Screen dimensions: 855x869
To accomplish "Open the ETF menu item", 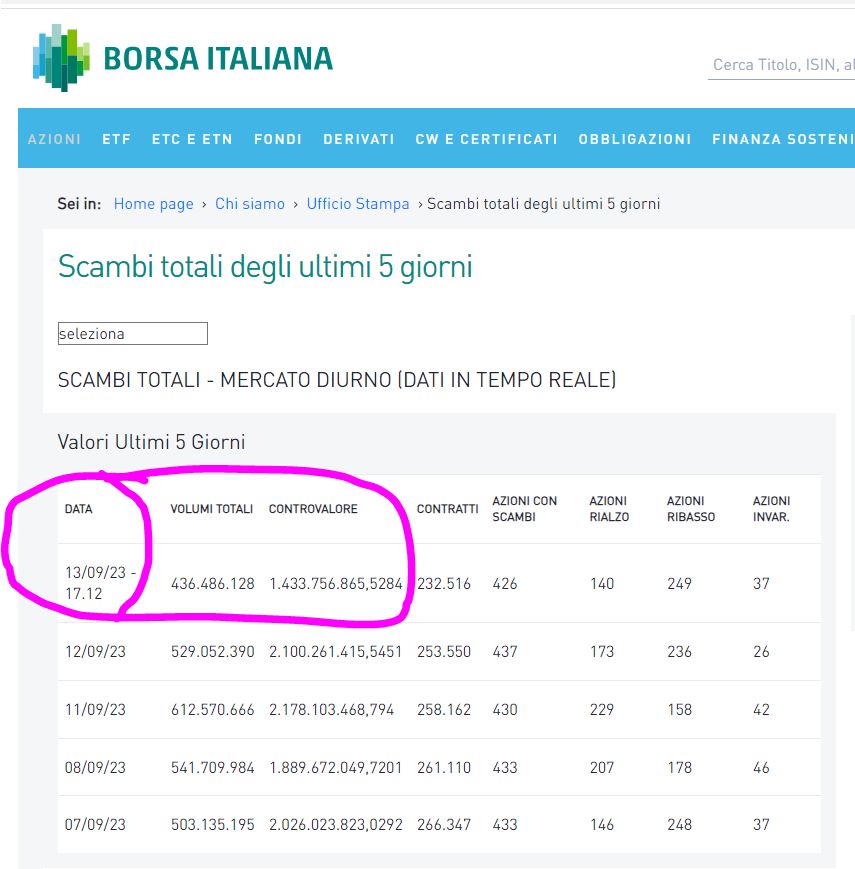I will click(116, 139).
